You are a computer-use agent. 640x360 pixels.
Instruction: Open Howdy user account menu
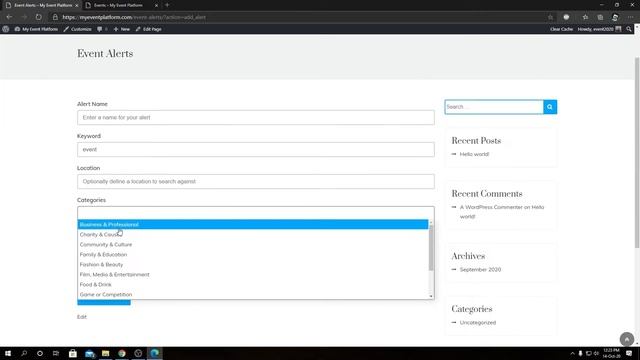(599, 29)
